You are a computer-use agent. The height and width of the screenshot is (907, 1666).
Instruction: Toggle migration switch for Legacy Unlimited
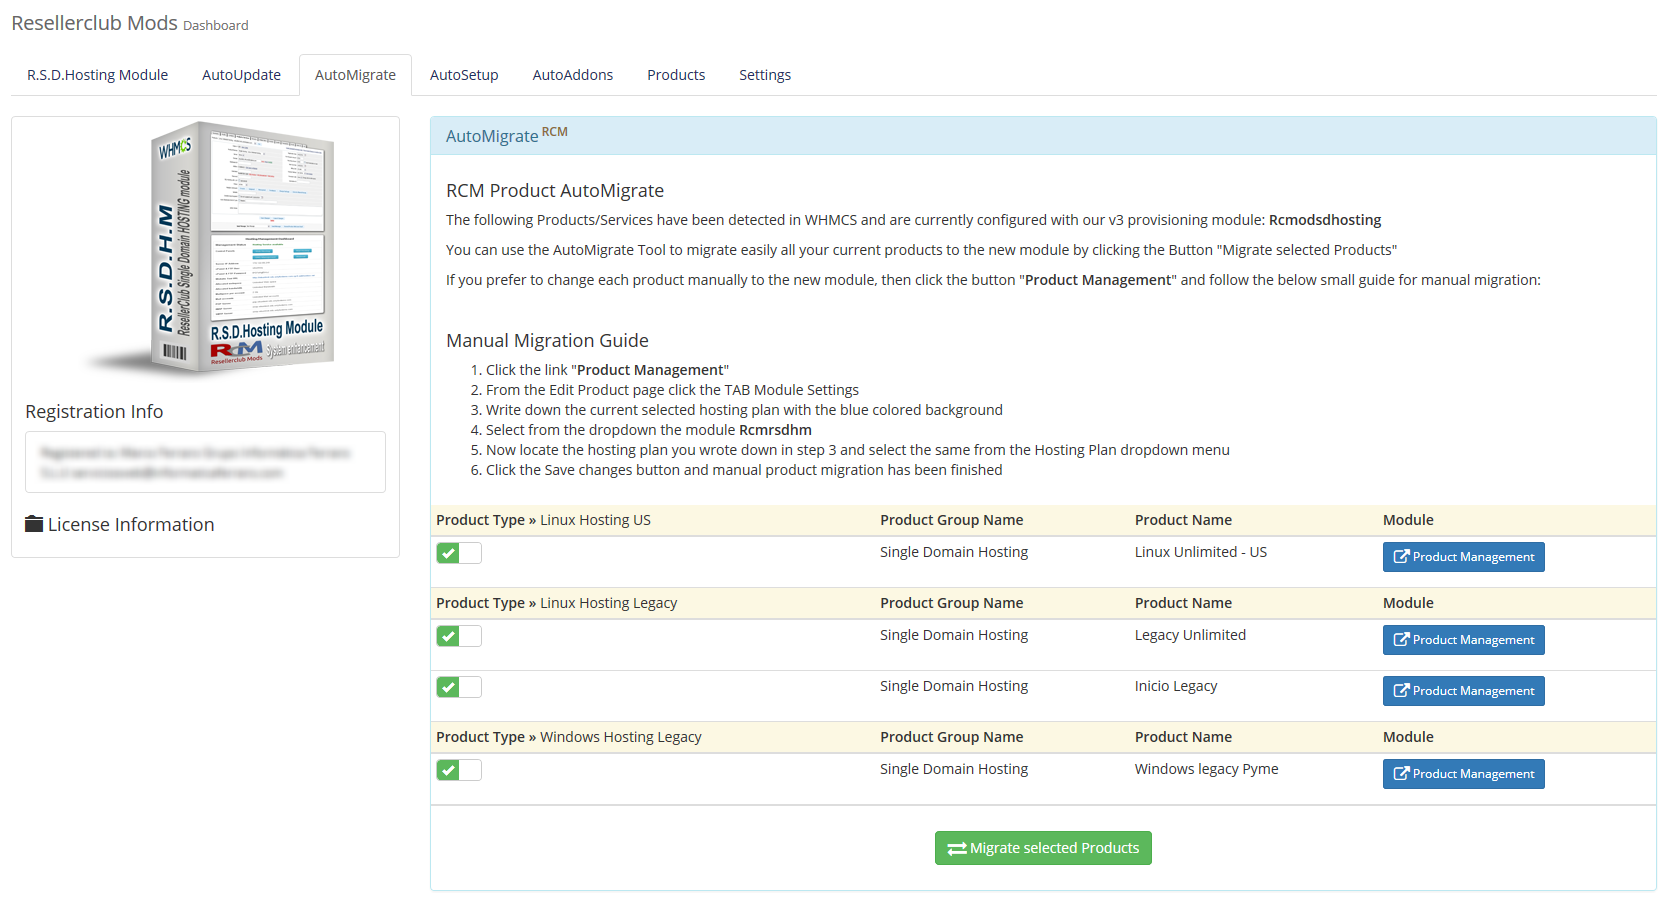459,636
